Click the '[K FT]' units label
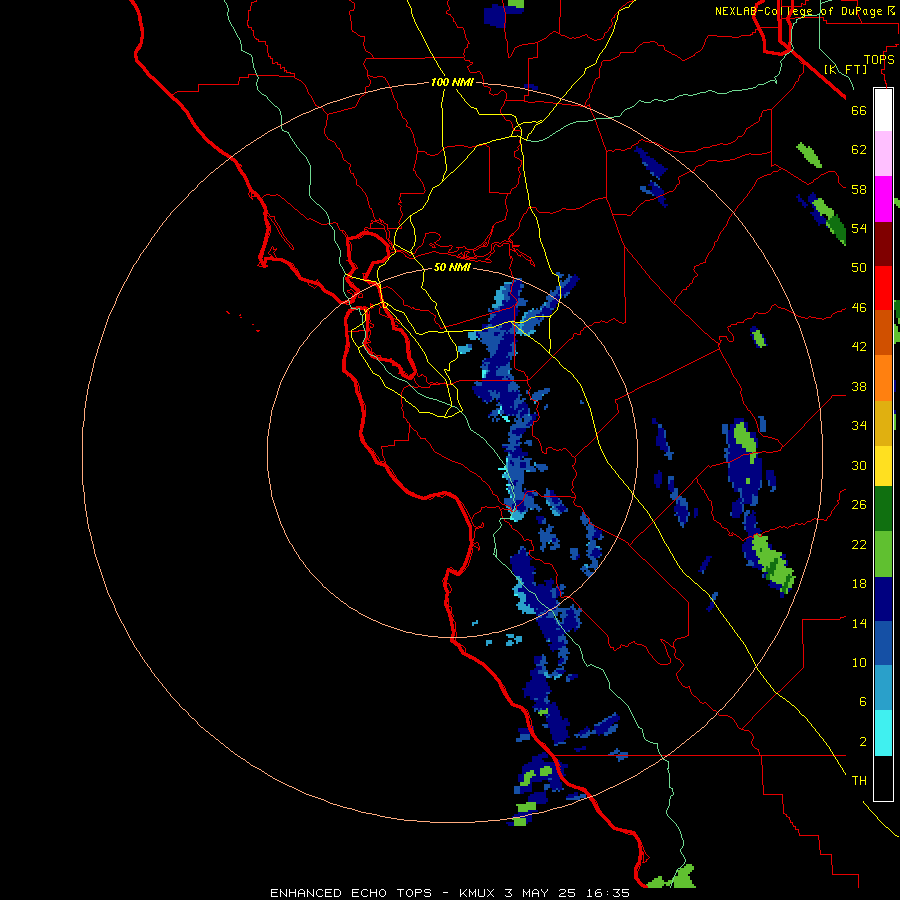The width and height of the screenshot is (900, 900). pyautogui.click(x=845, y=69)
